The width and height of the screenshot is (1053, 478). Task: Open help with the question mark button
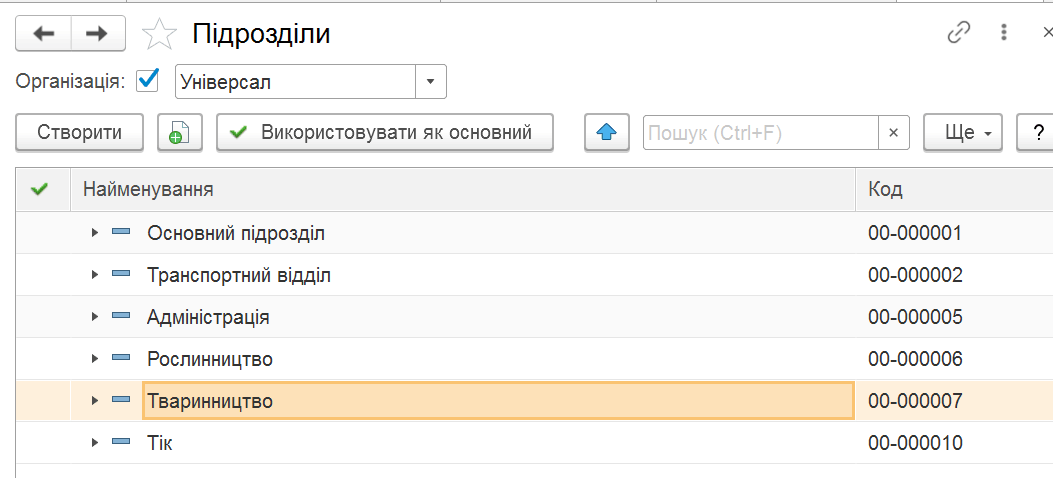[x=1039, y=132]
